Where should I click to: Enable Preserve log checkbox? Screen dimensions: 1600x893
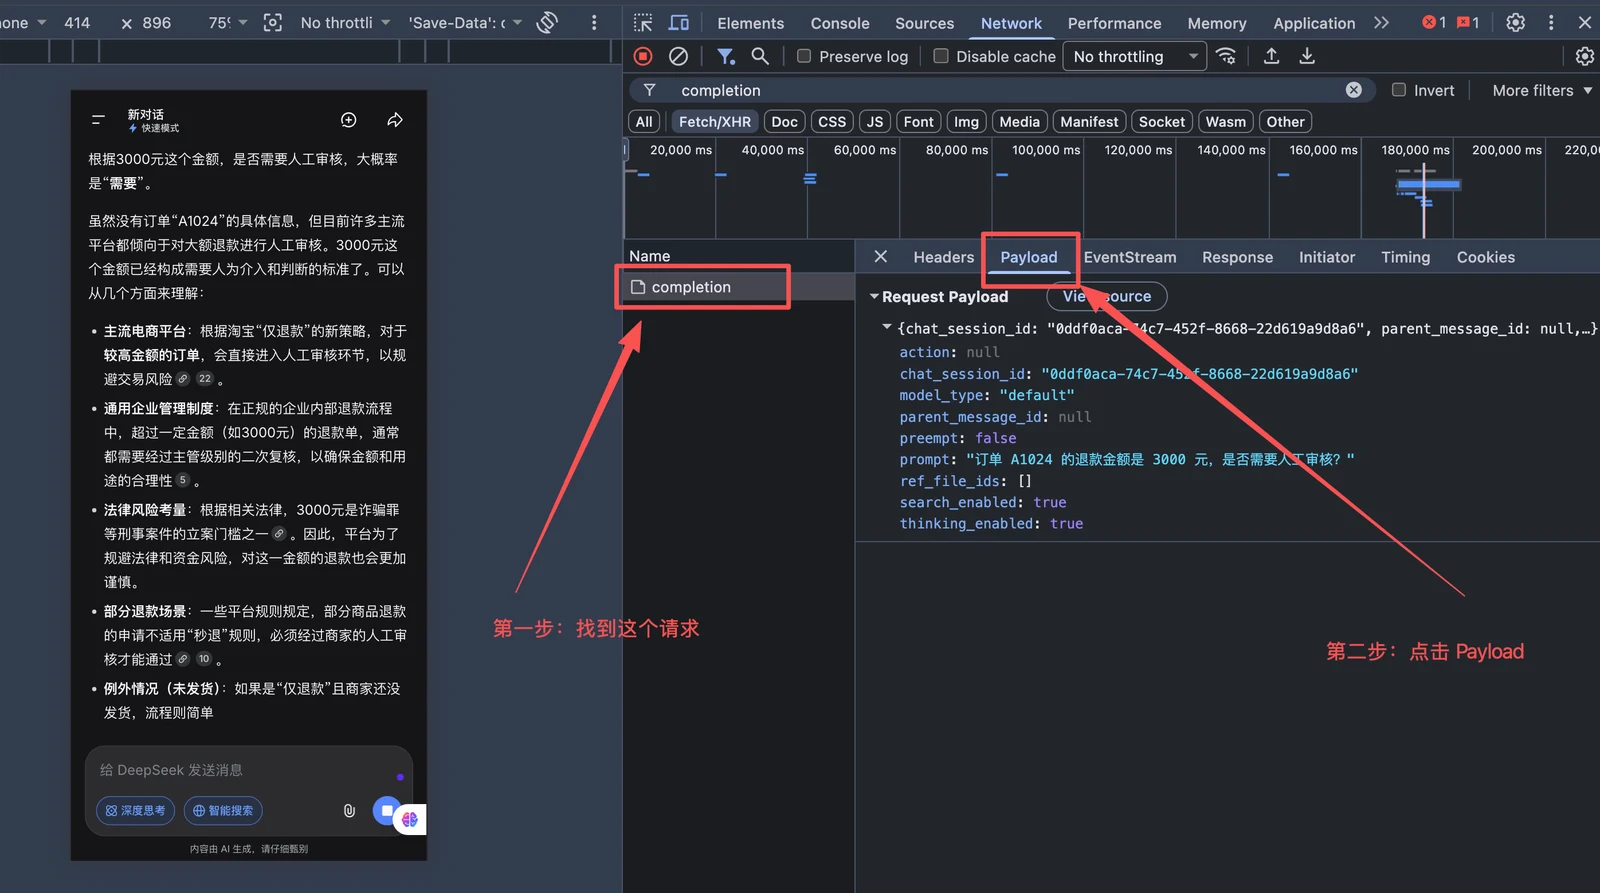(x=804, y=56)
